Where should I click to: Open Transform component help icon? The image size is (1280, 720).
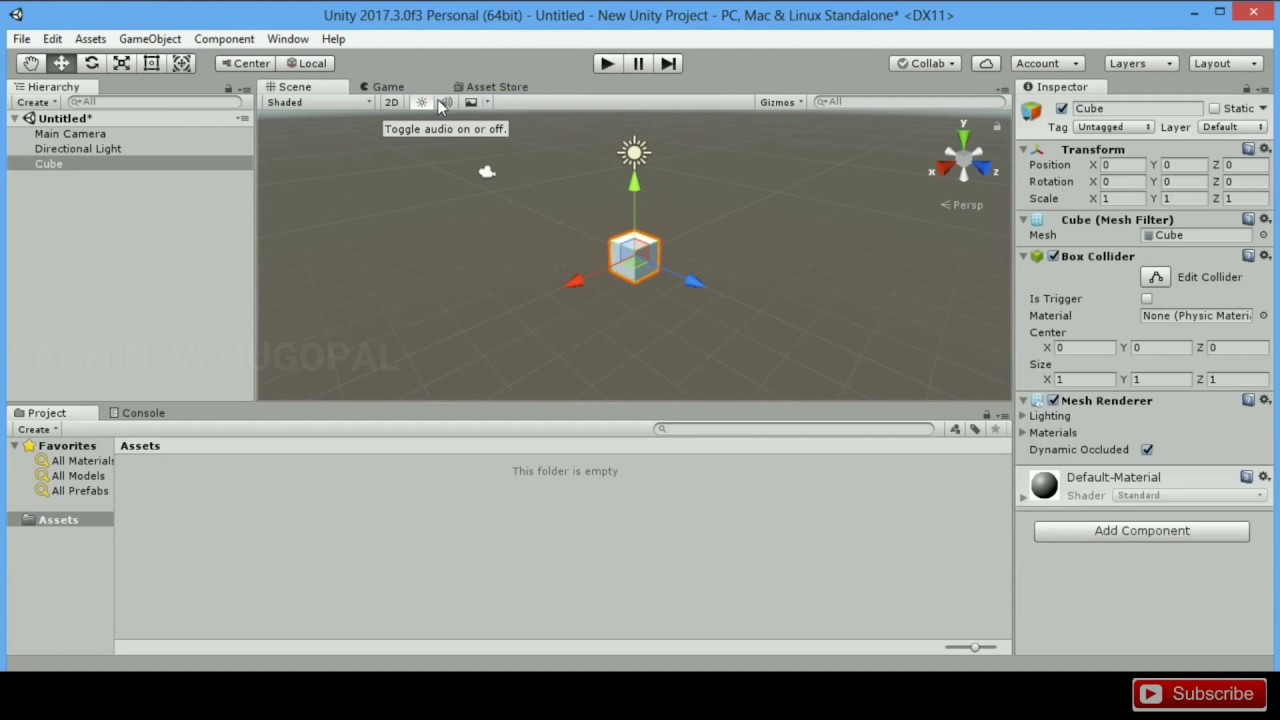click(x=1248, y=149)
